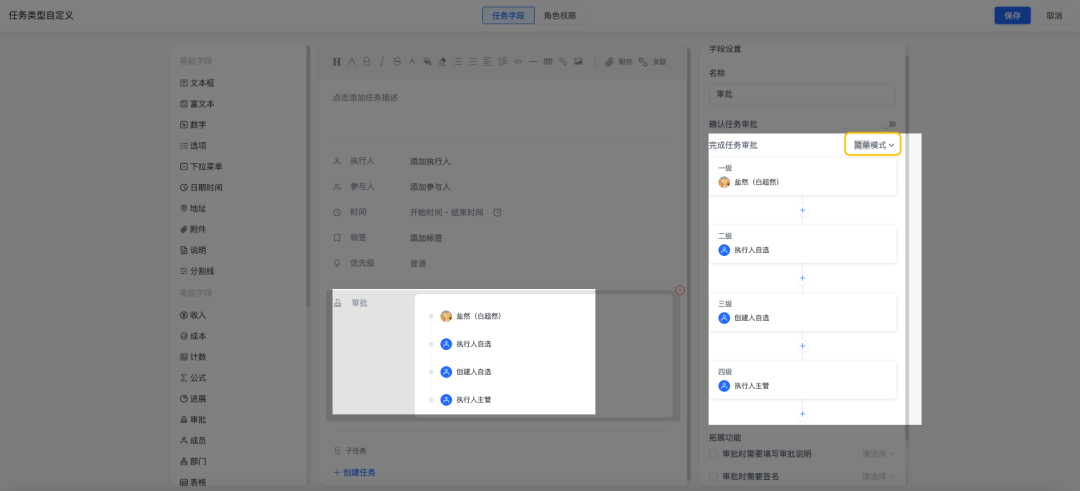Insert a code block

518,61
